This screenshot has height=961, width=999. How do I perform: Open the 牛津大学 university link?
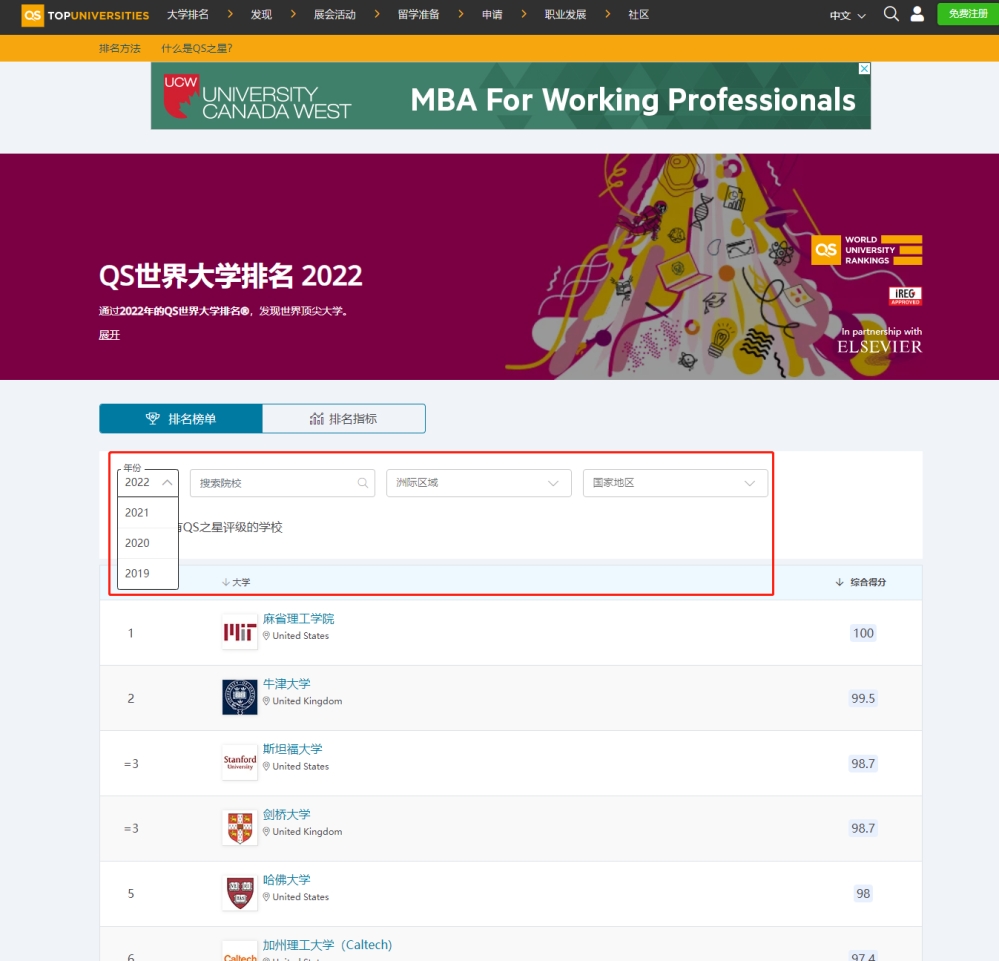tap(287, 684)
